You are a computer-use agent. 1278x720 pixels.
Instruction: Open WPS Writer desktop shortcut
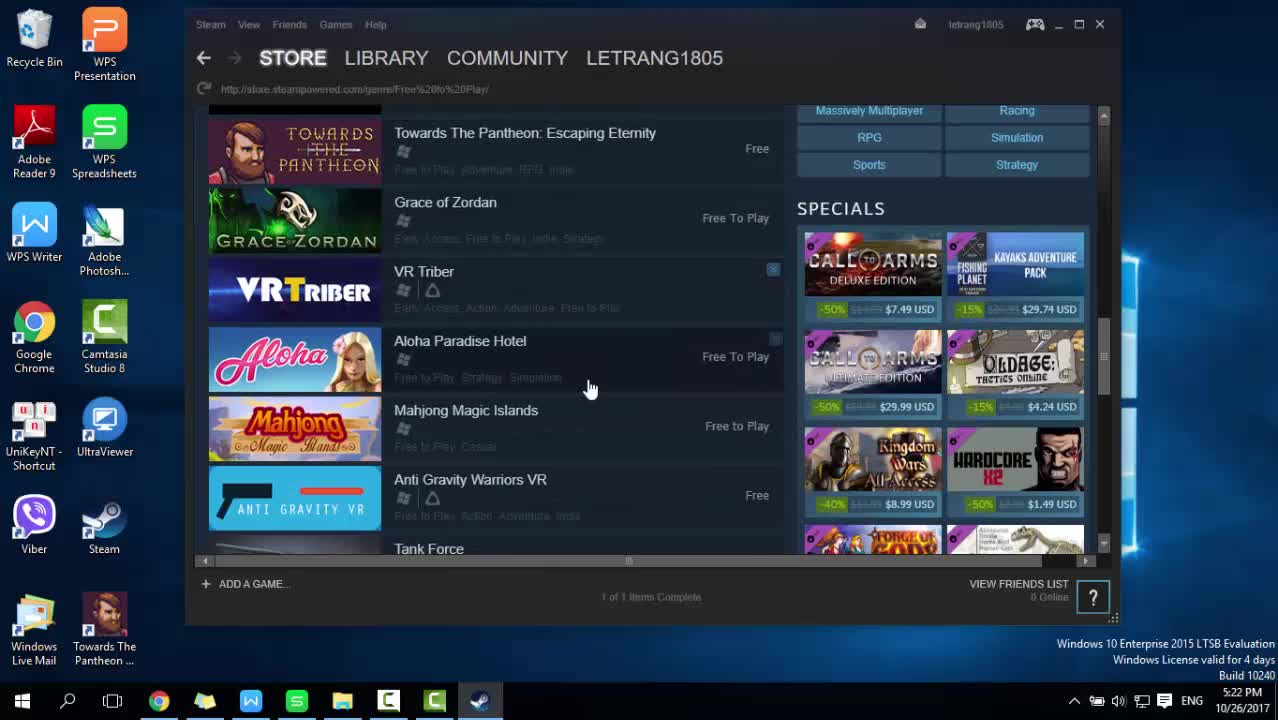[34, 233]
